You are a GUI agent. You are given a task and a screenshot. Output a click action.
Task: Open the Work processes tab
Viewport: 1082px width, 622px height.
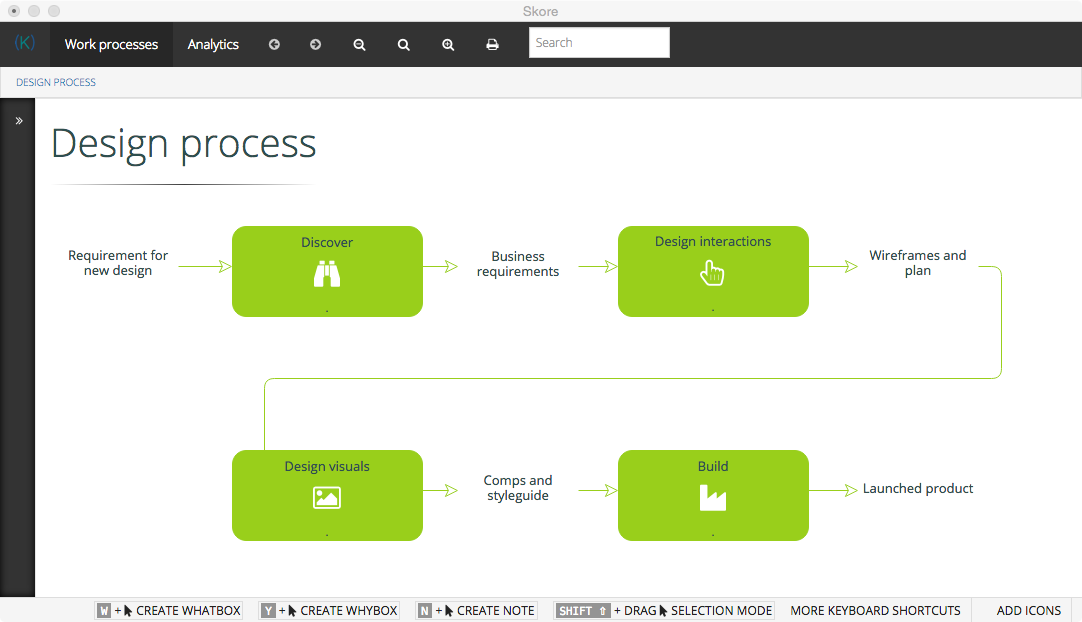click(x=111, y=44)
